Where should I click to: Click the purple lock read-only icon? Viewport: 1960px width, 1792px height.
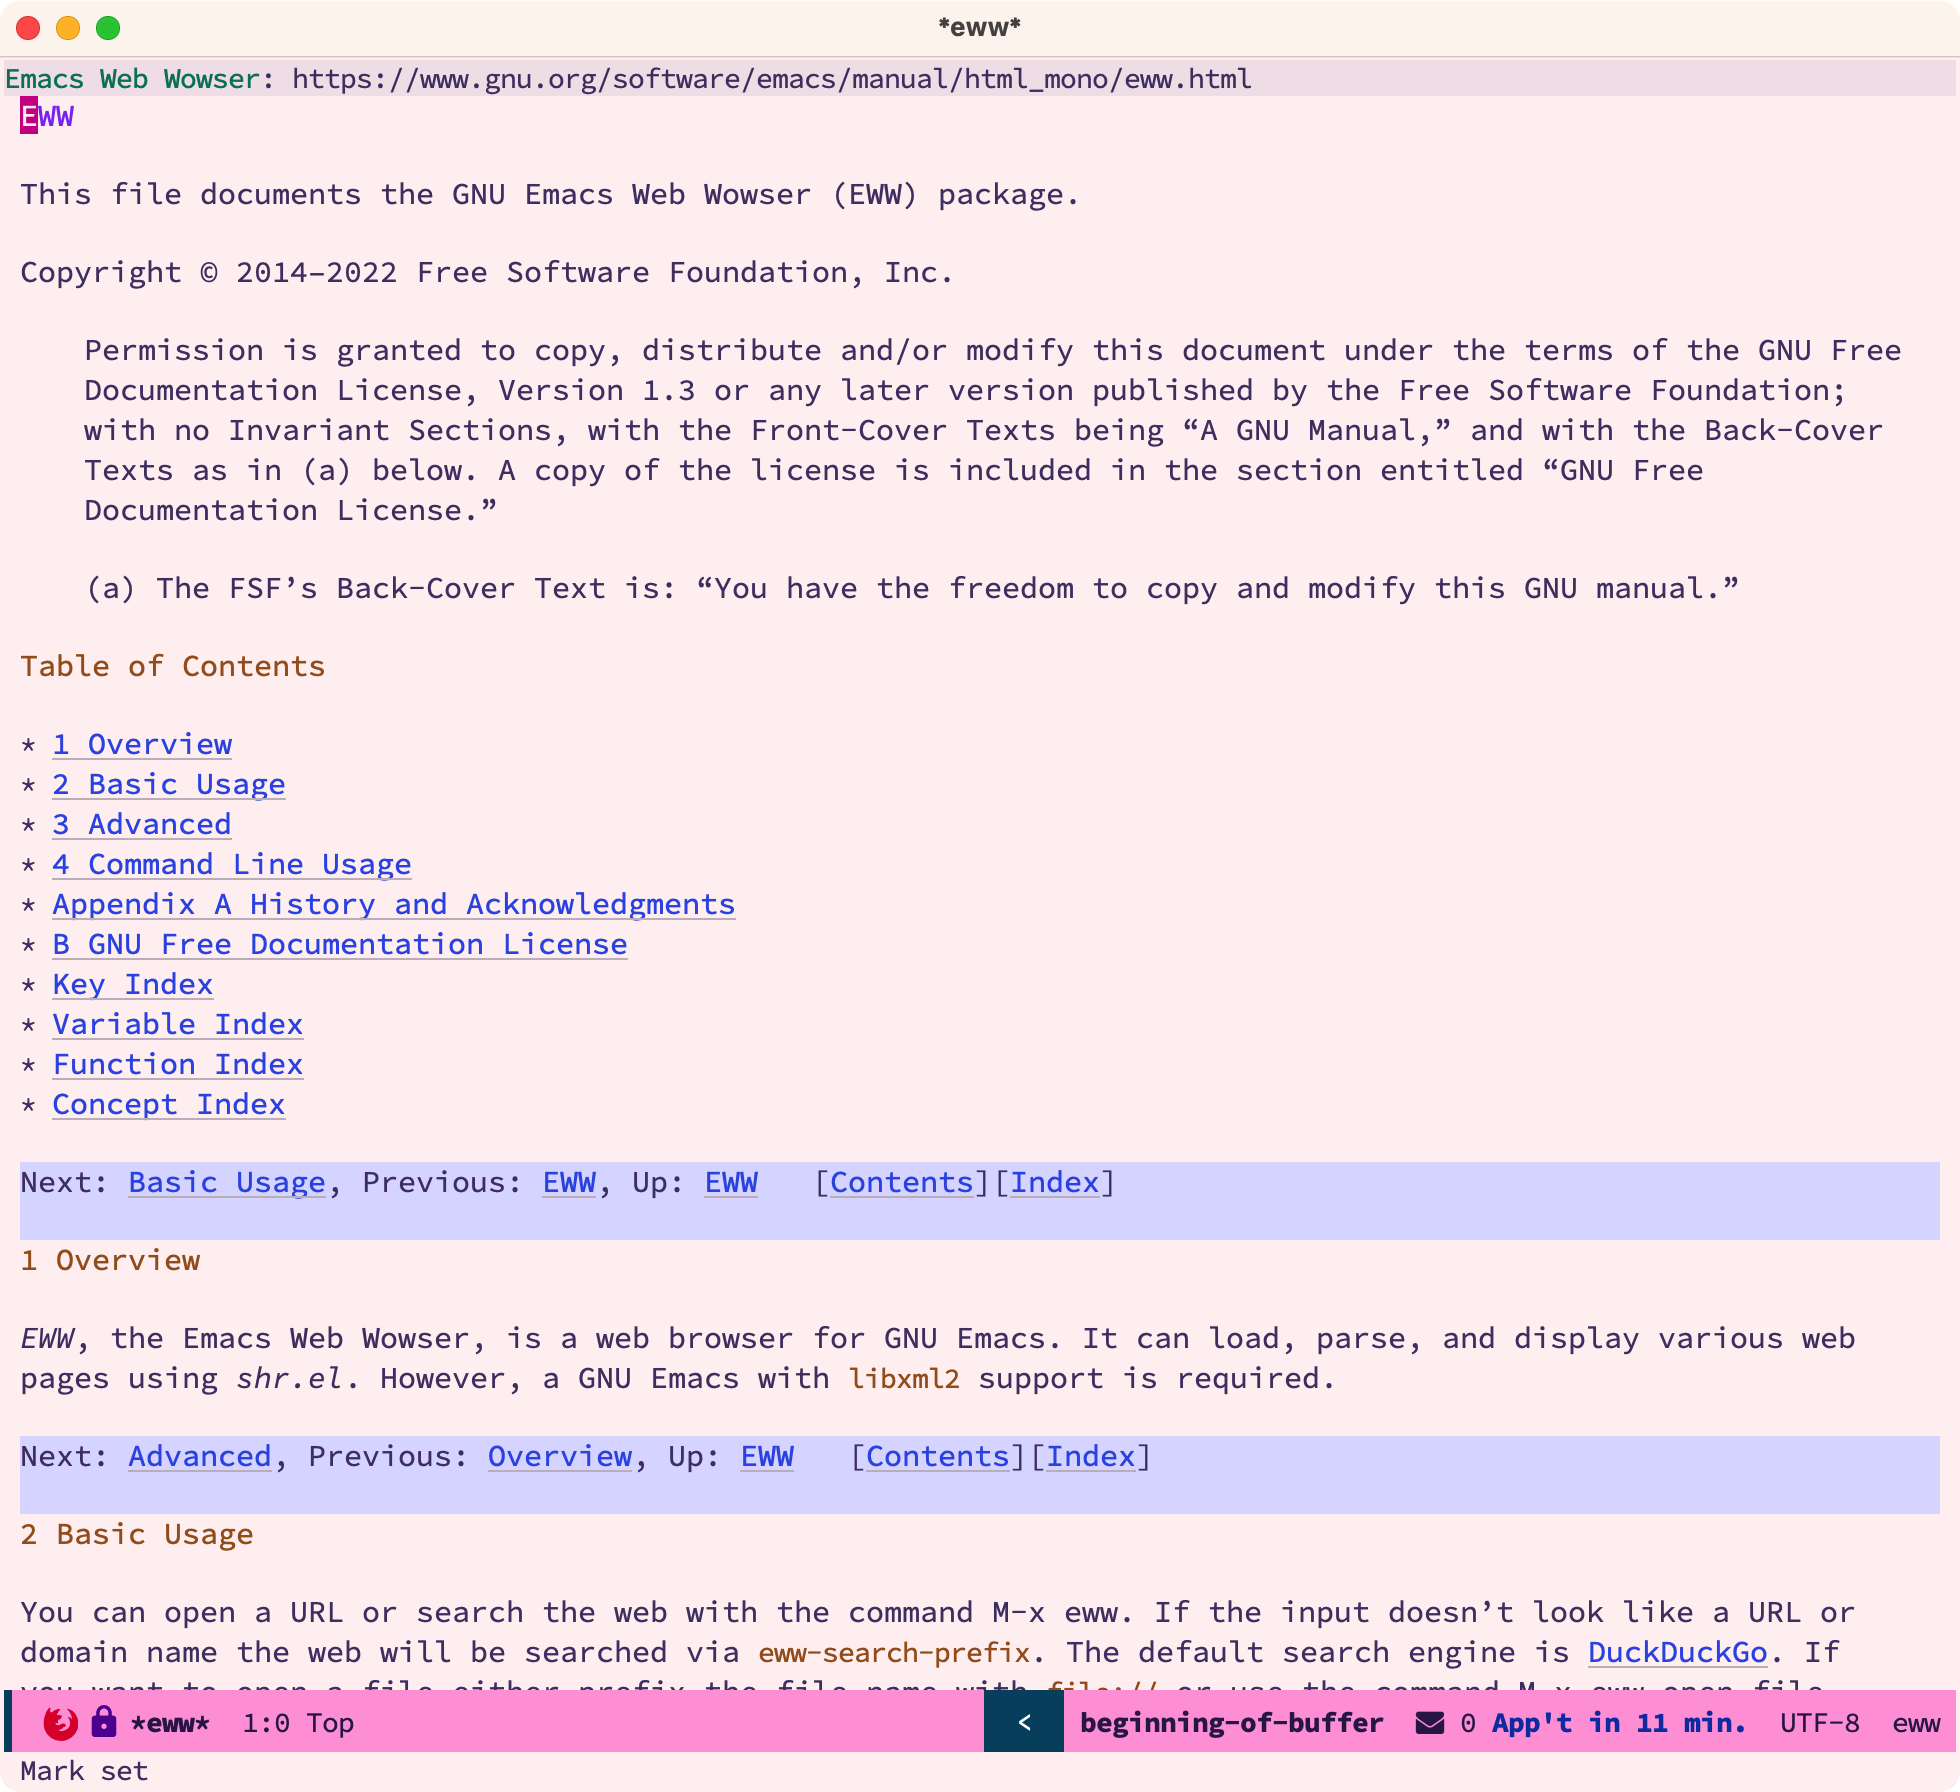click(x=103, y=1721)
